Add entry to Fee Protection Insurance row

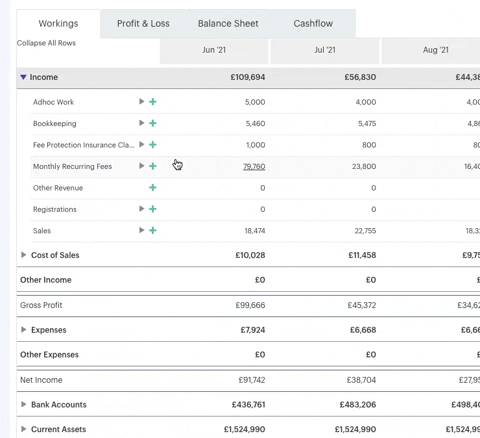pyautogui.click(x=153, y=145)
